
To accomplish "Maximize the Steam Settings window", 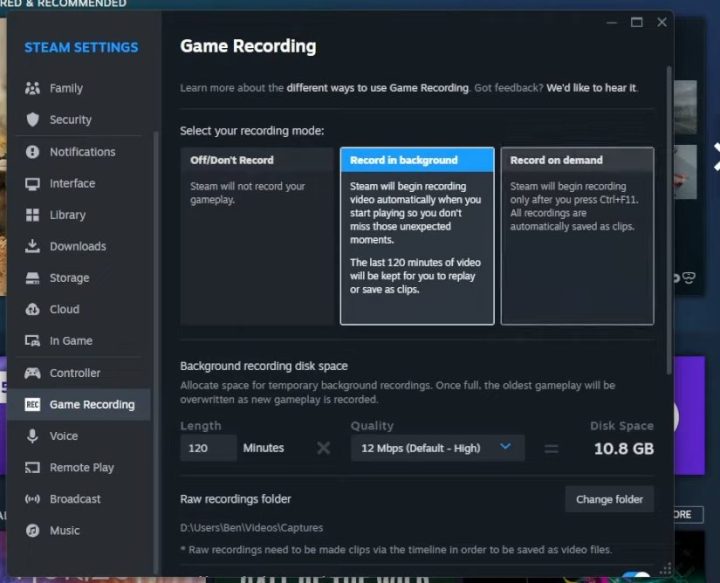I will (x=636, y=22).
